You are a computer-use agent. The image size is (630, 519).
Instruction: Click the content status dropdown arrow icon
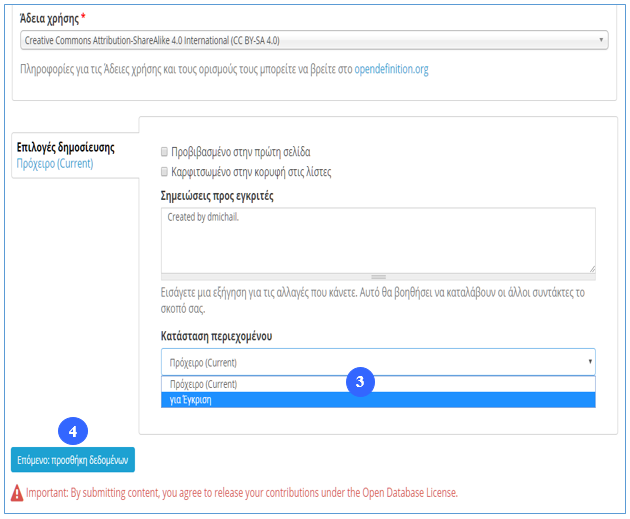pyautogui.click(x=589, y=362)
